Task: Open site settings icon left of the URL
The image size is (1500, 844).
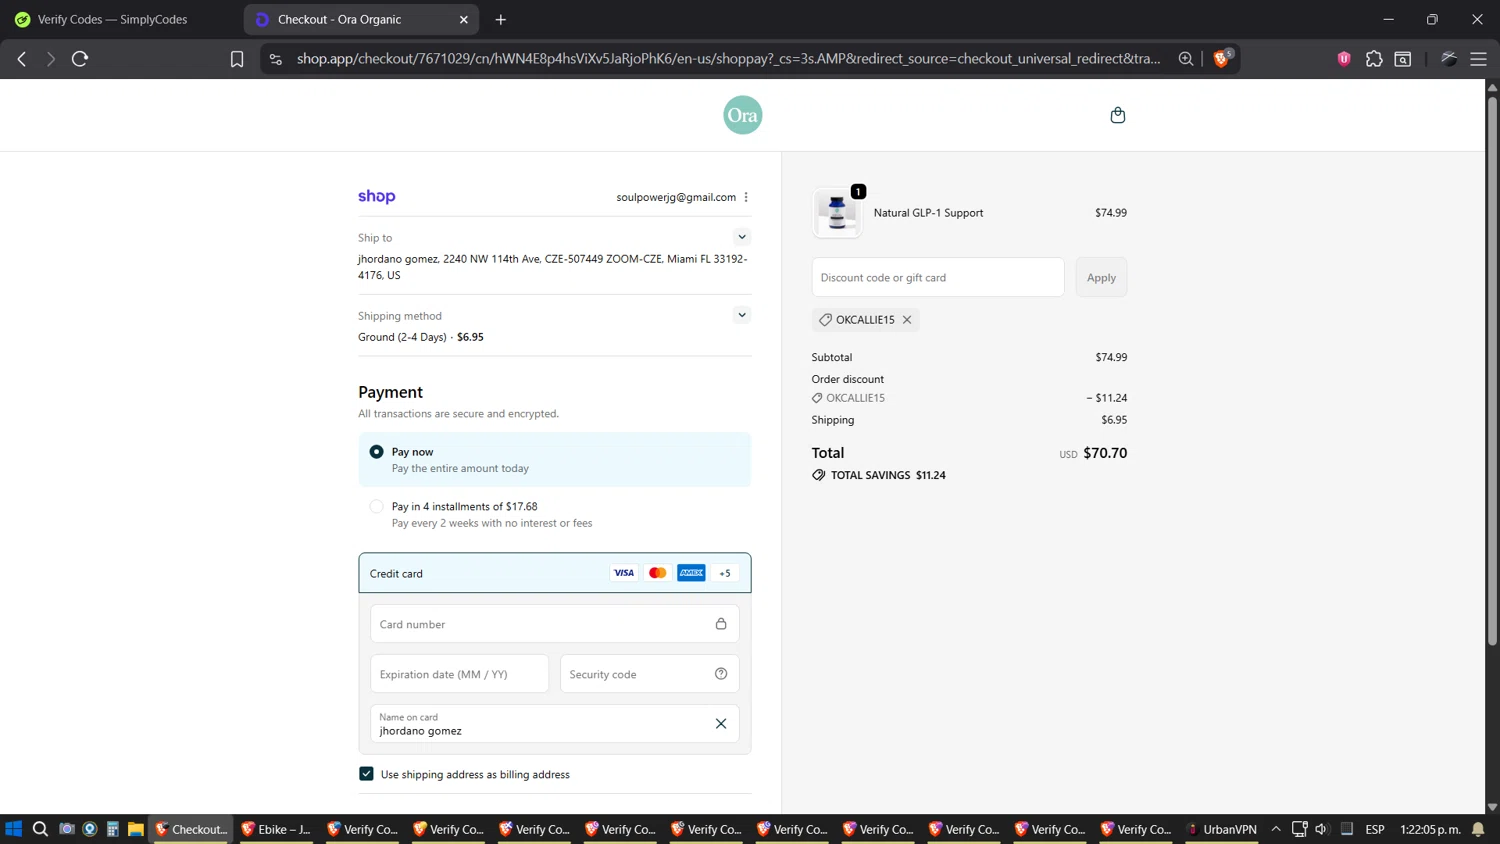Action: click(276, 59)
